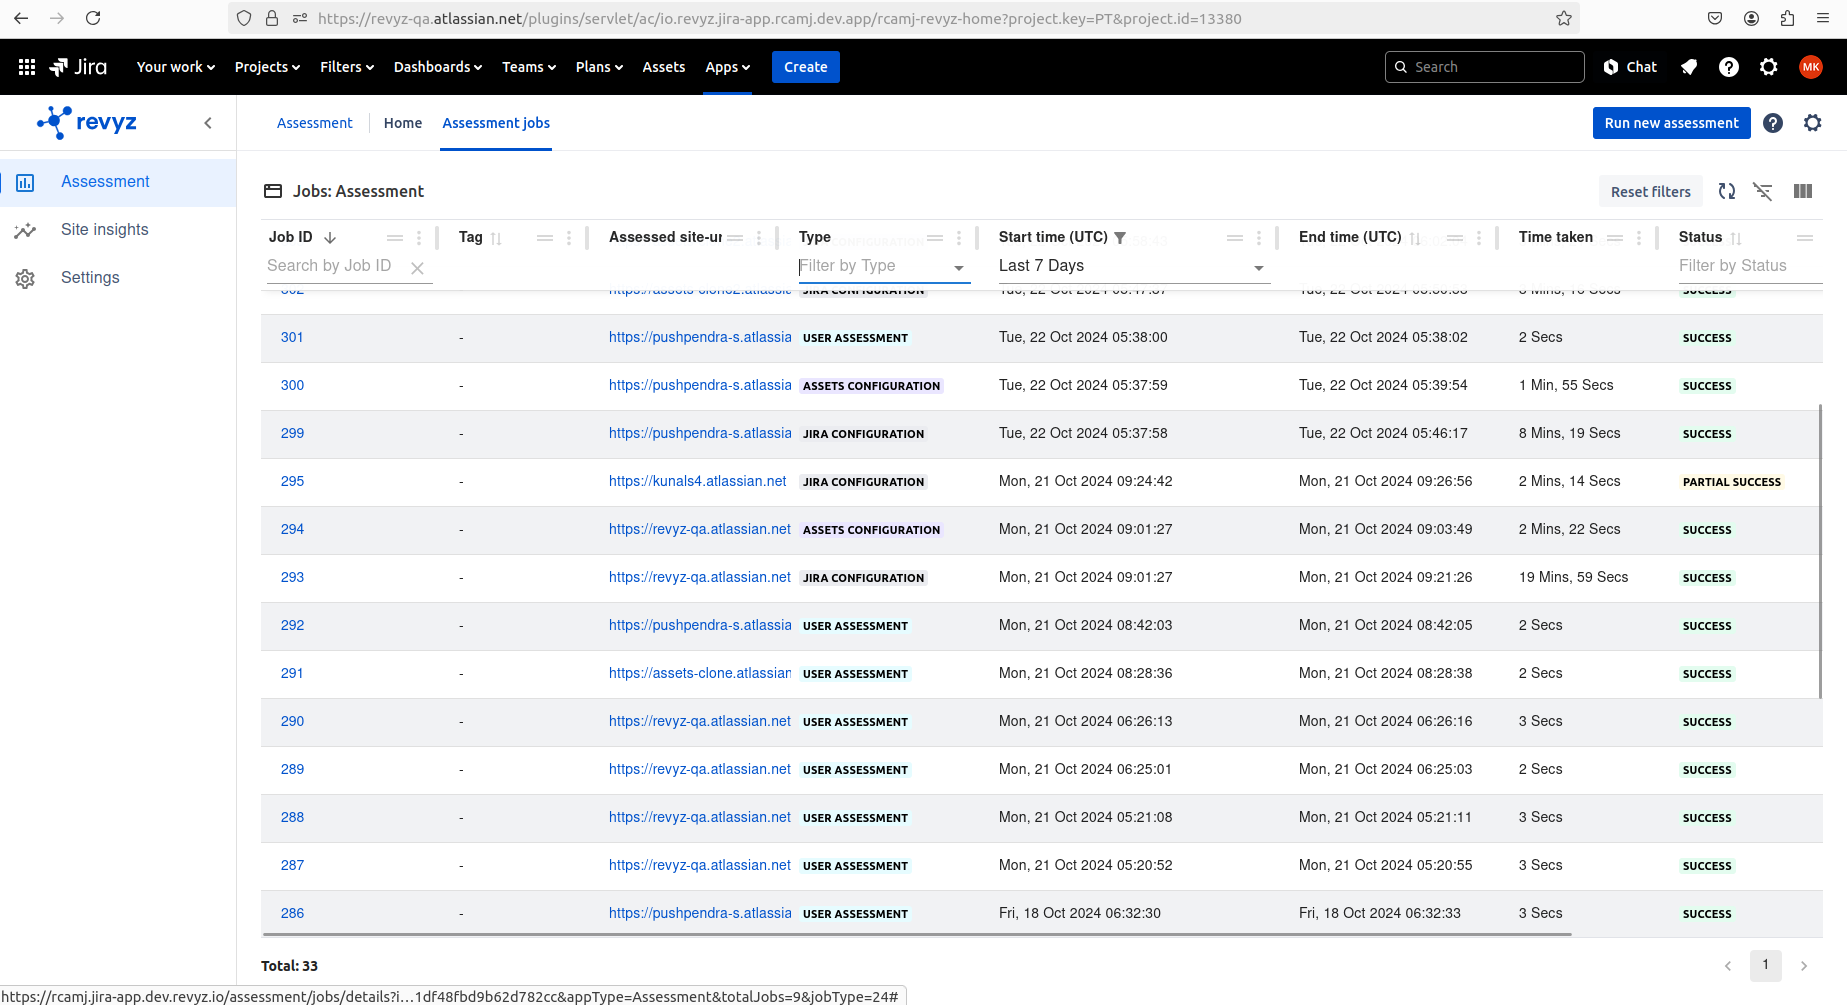Switch to the Home tab
The image size is (1847, 1005).
coord(403,123)
